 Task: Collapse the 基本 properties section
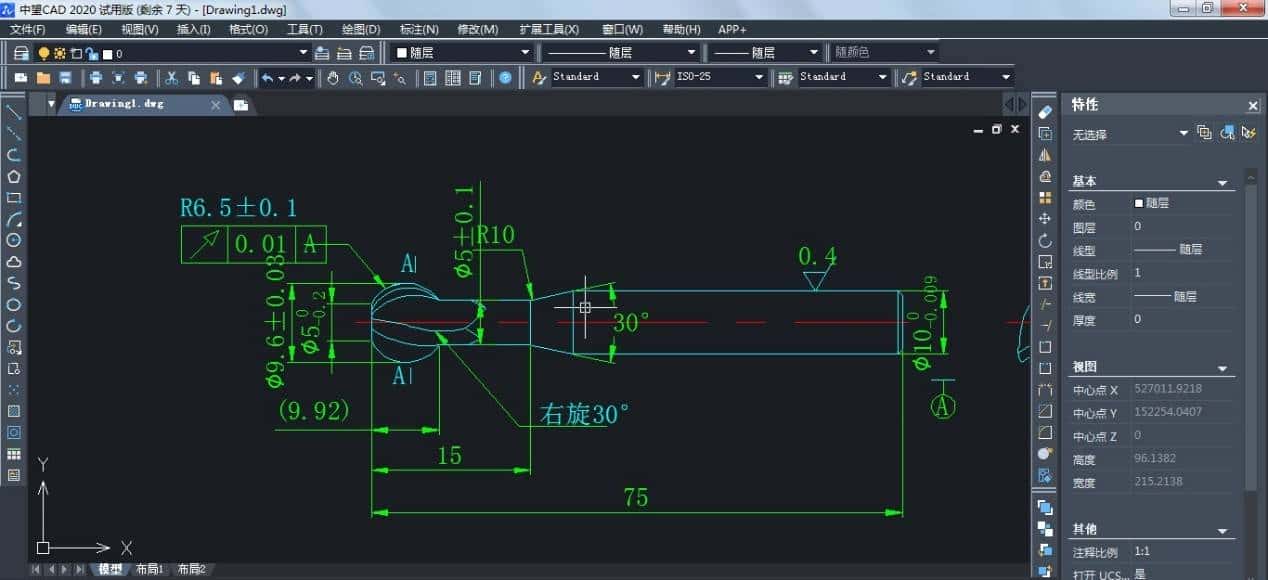click(1222, 183)
